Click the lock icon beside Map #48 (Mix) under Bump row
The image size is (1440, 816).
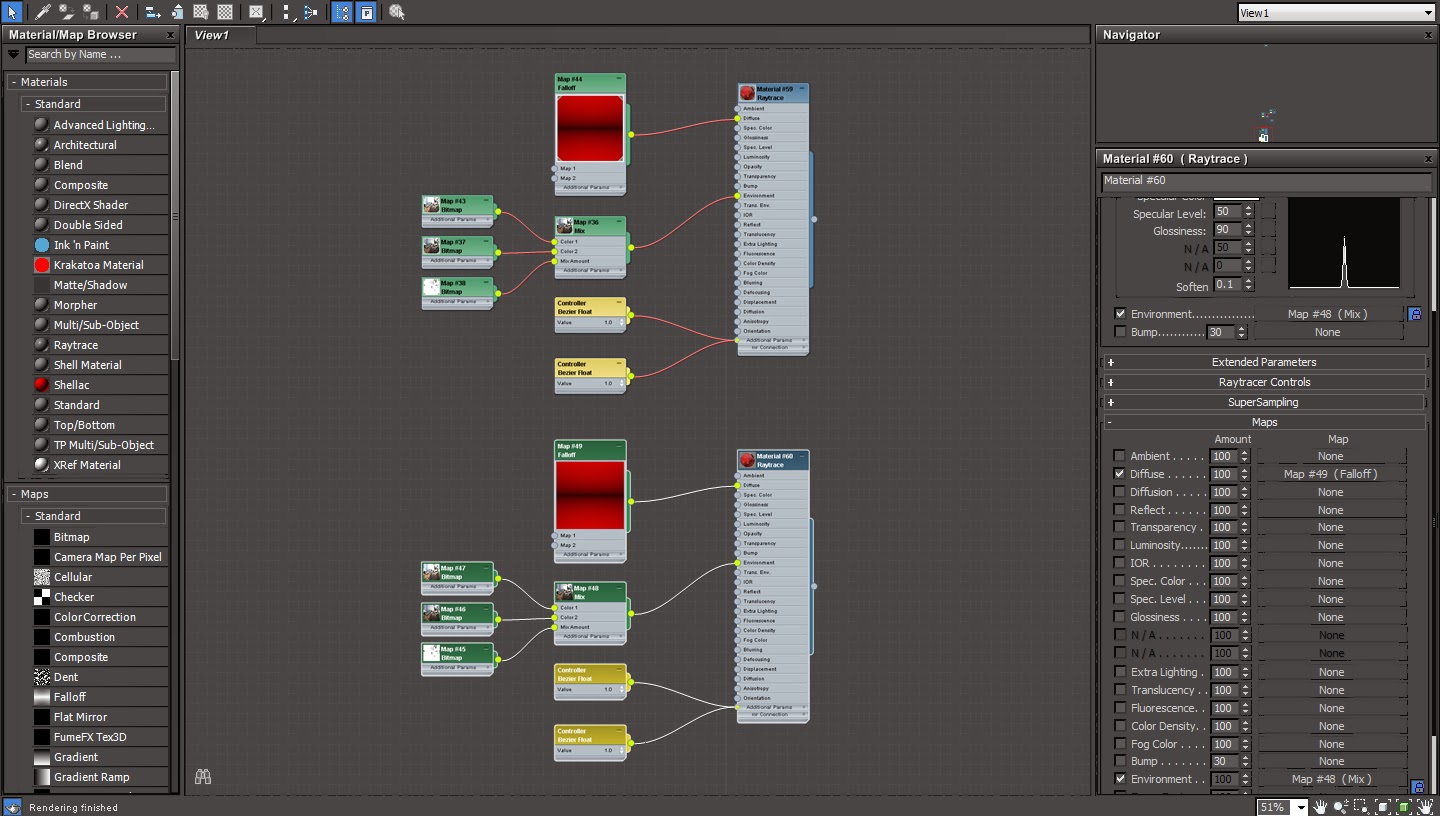click(x=1416, y=788)
